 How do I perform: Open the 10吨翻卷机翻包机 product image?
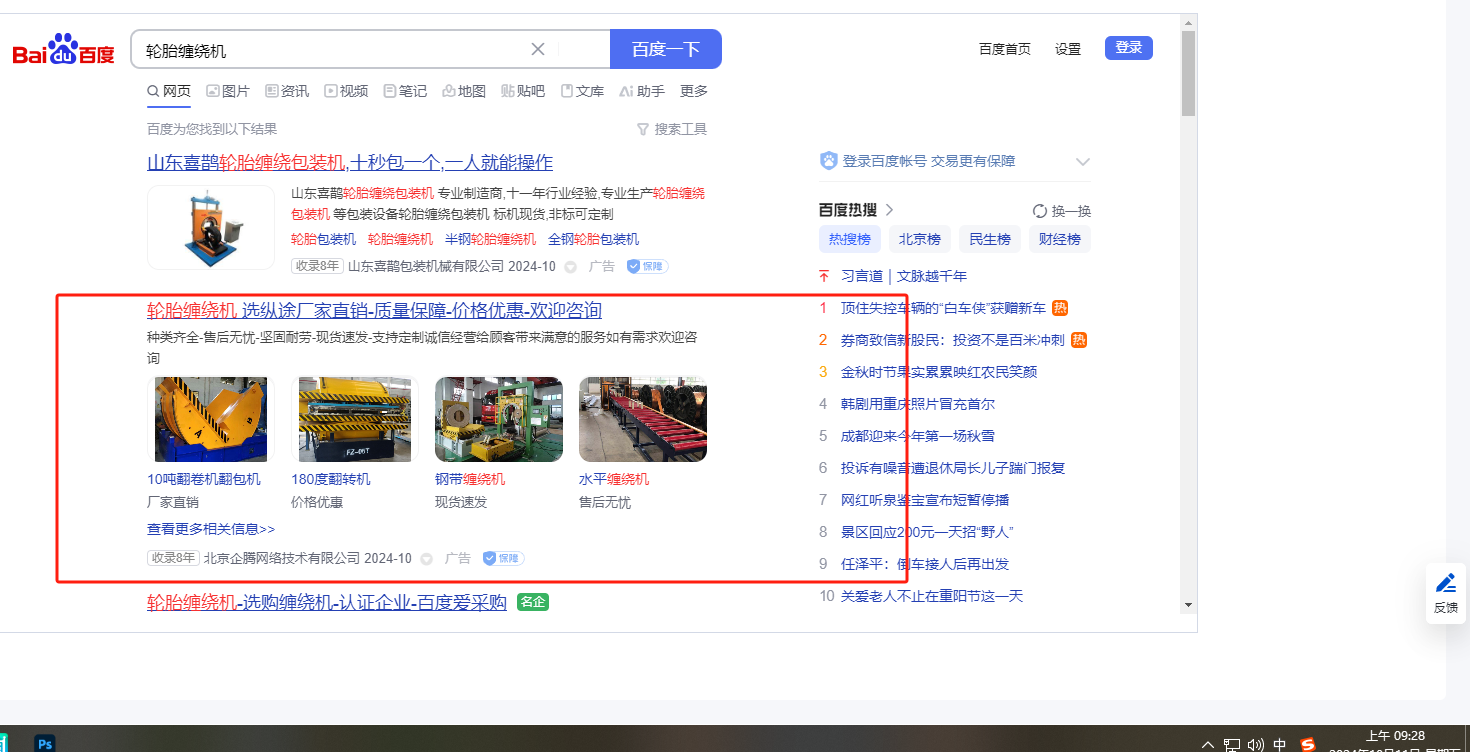(x=211, y=419)
